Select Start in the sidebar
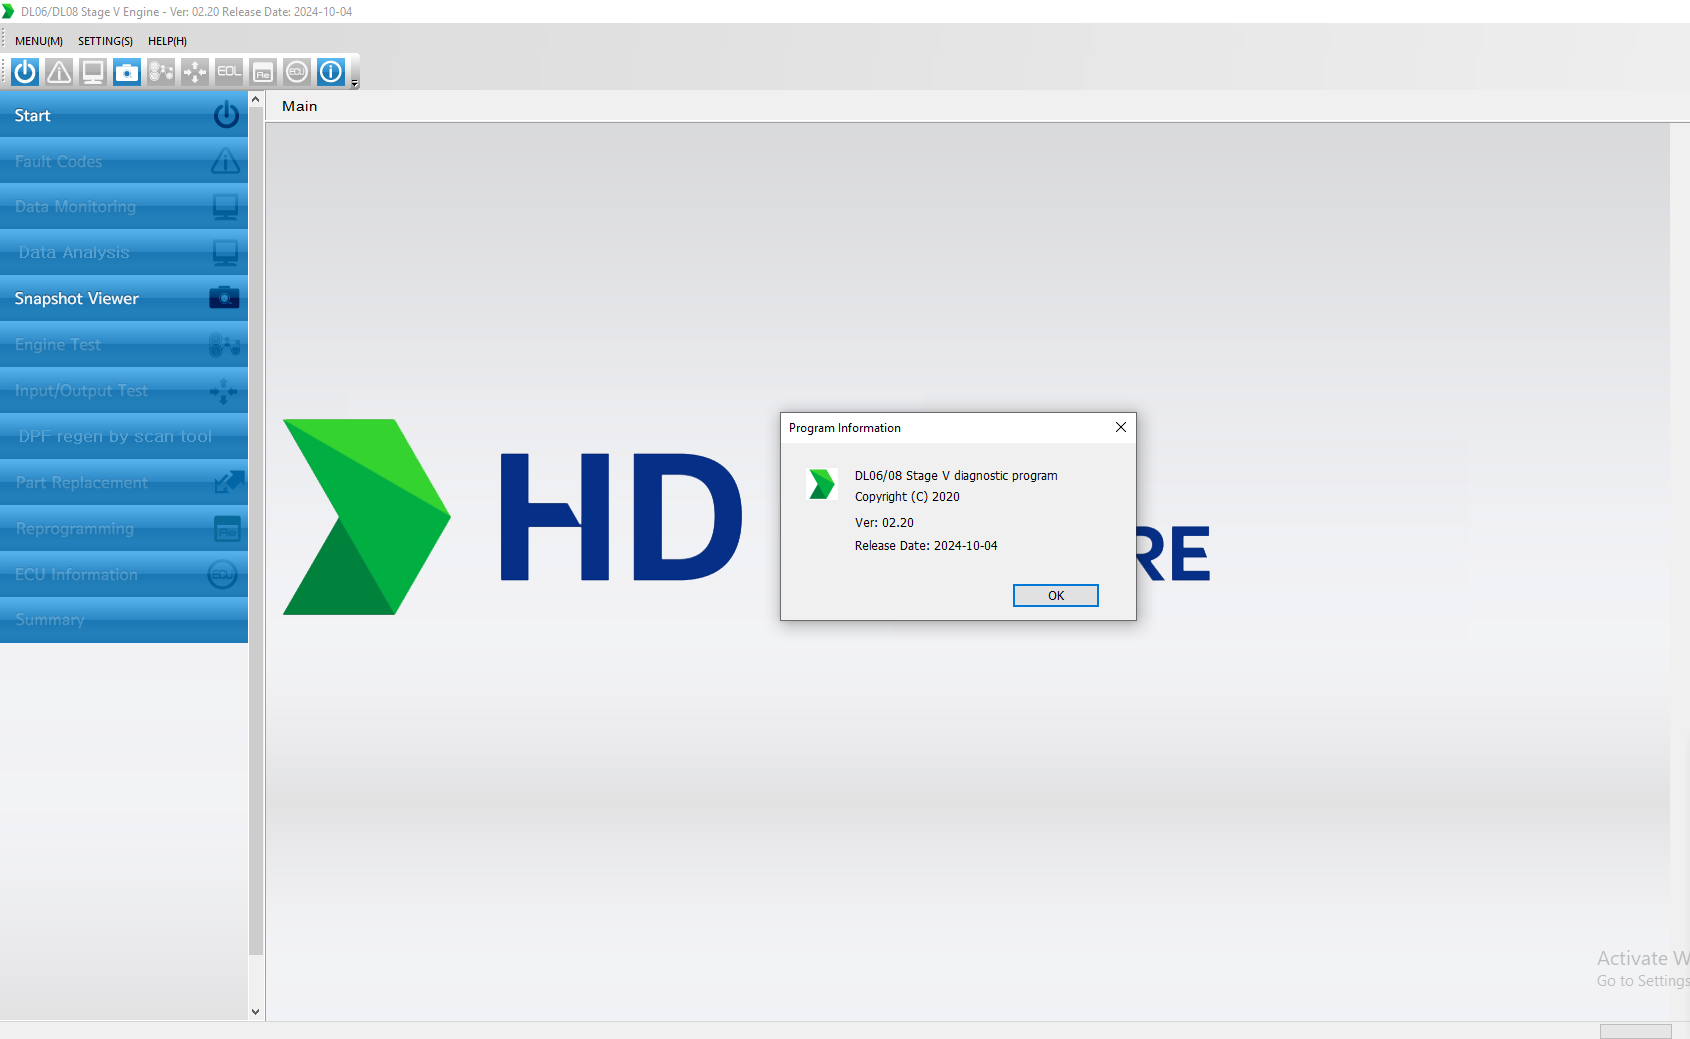The image size is (1690, 1039). [124, 115]
